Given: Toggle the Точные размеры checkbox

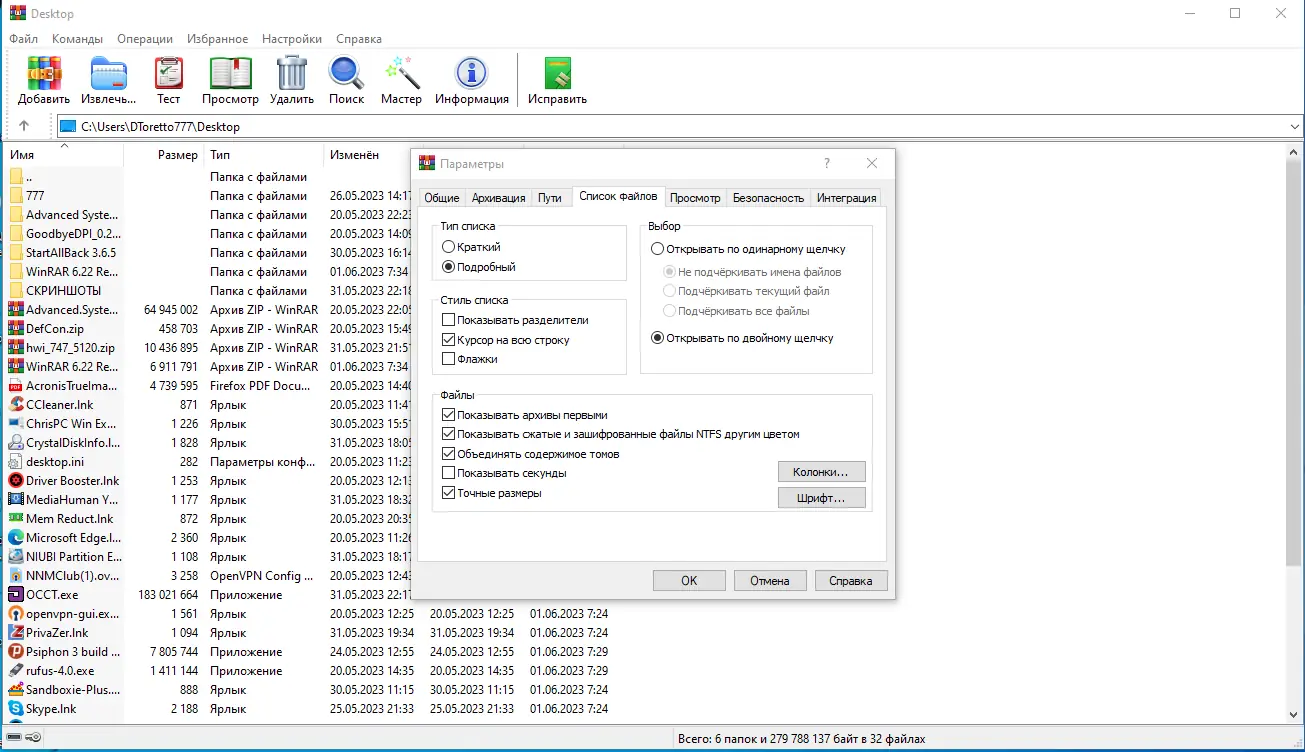Looking at the screenshot, I should (x=448, y=493).
